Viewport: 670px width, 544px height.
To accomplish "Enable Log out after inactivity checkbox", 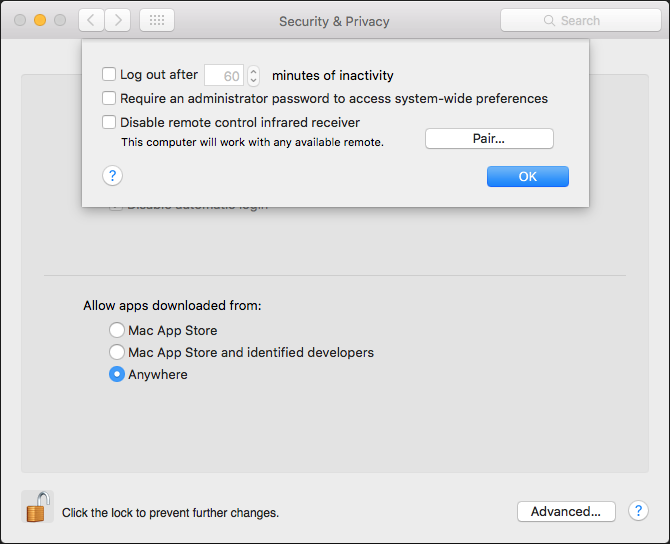I will 109,75.
